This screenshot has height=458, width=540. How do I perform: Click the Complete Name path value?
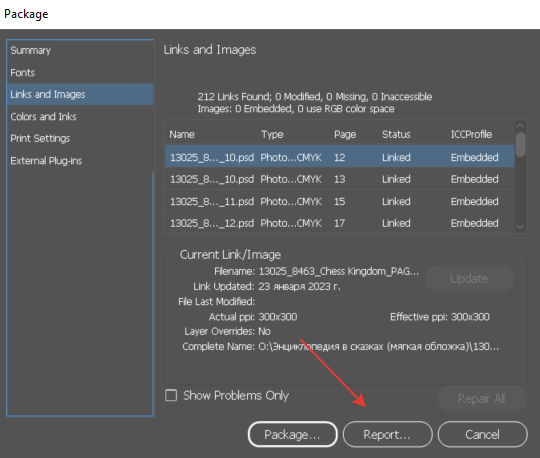tap(378, 346)
